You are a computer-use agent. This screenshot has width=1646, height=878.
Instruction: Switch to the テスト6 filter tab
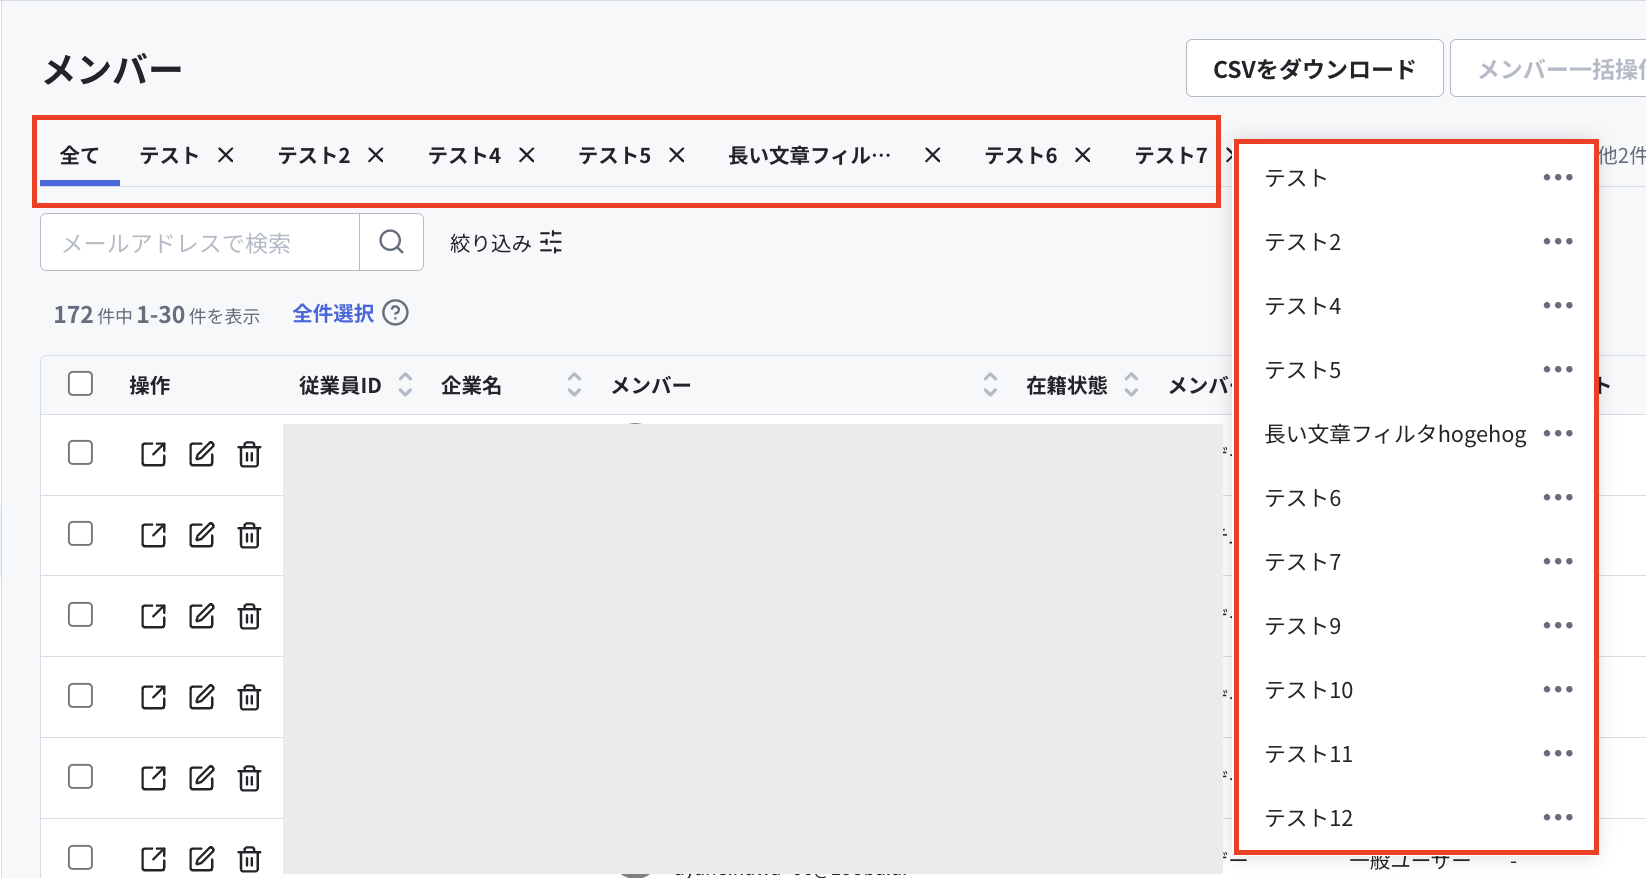1021,155
